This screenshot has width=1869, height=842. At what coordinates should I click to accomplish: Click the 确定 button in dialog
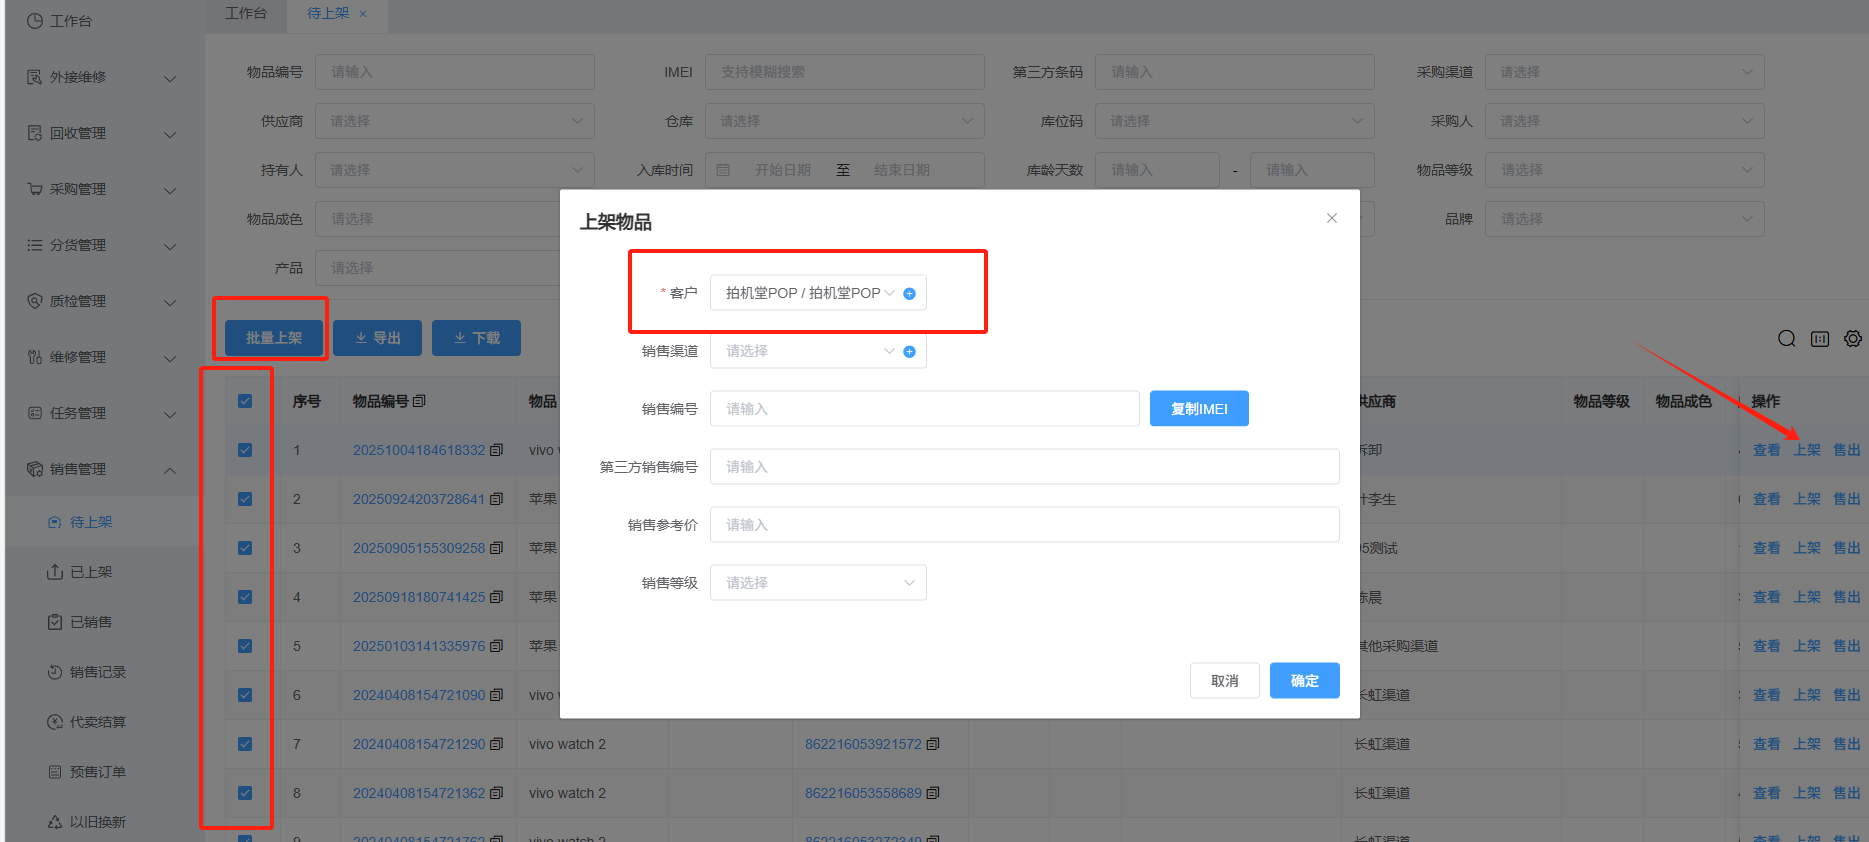point(1304,681)
